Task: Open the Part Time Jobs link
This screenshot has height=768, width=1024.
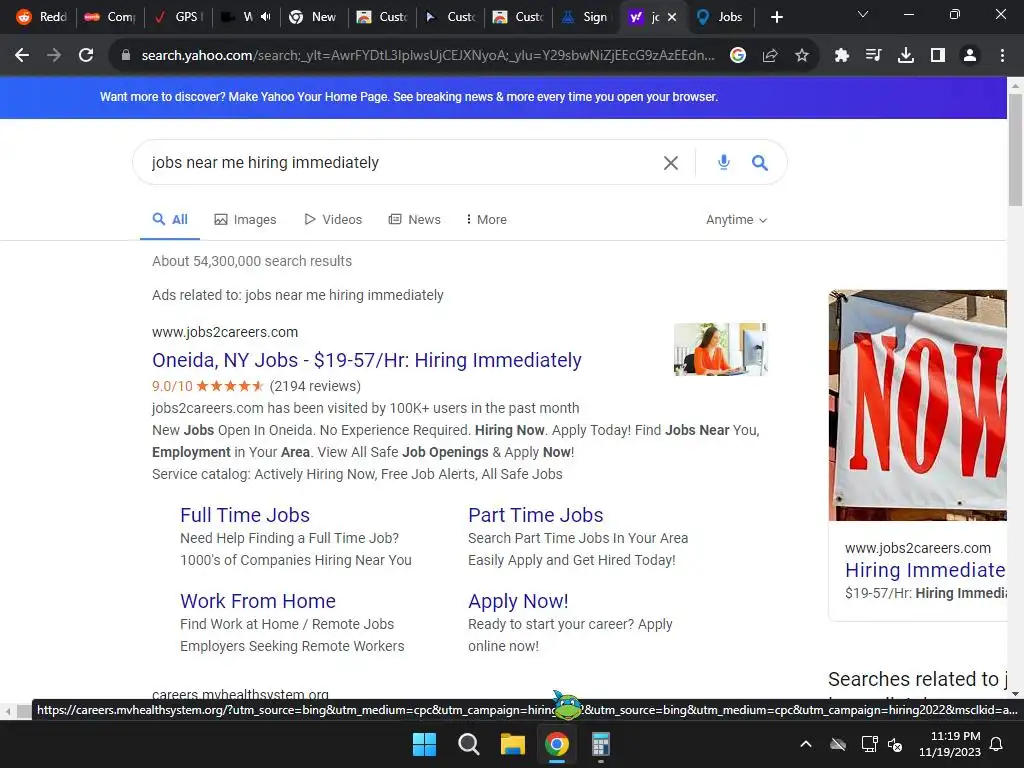Action: [536, 515]
